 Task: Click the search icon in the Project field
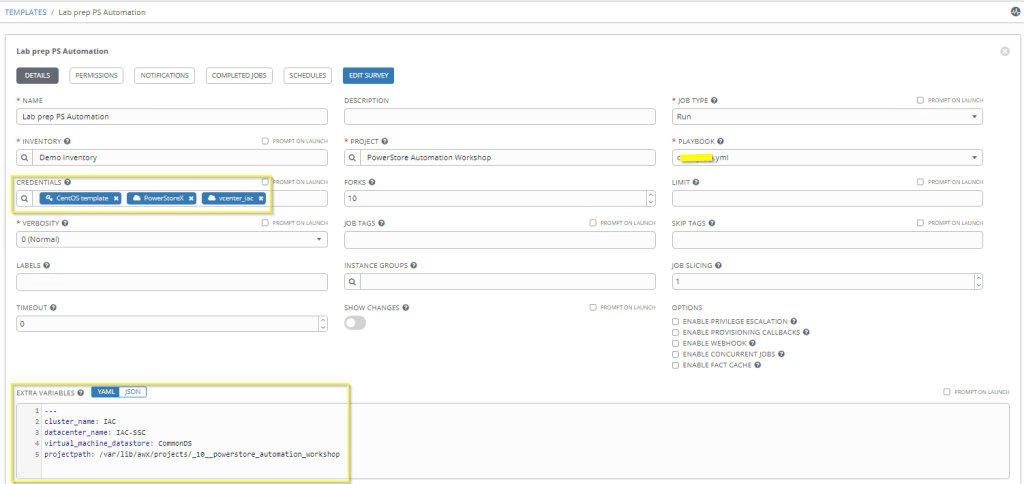click(353, 158)
